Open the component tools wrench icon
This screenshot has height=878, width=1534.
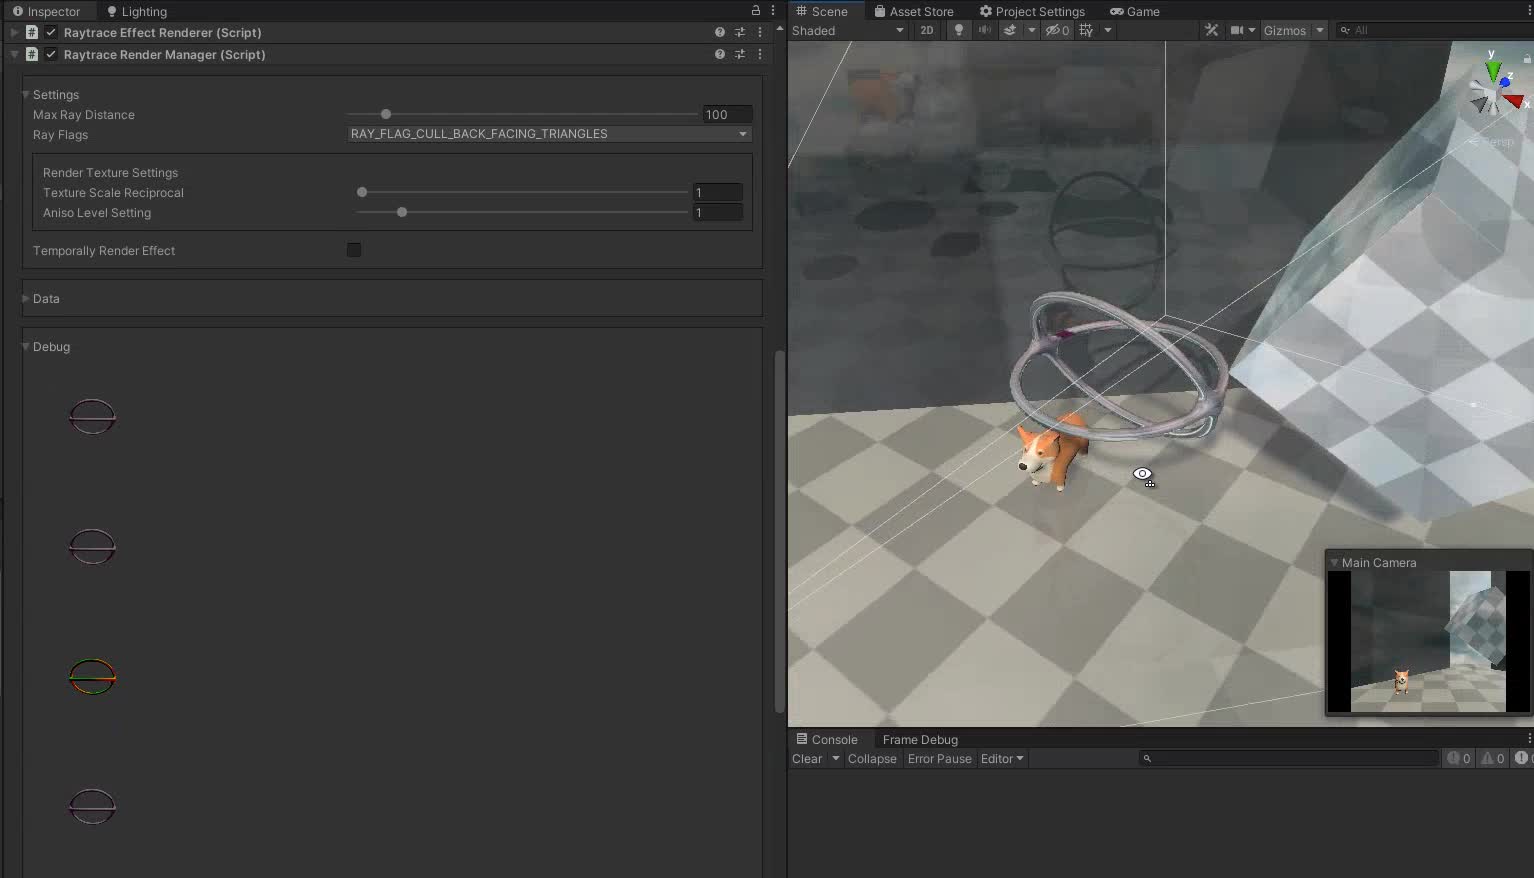tap(1212, 30)
